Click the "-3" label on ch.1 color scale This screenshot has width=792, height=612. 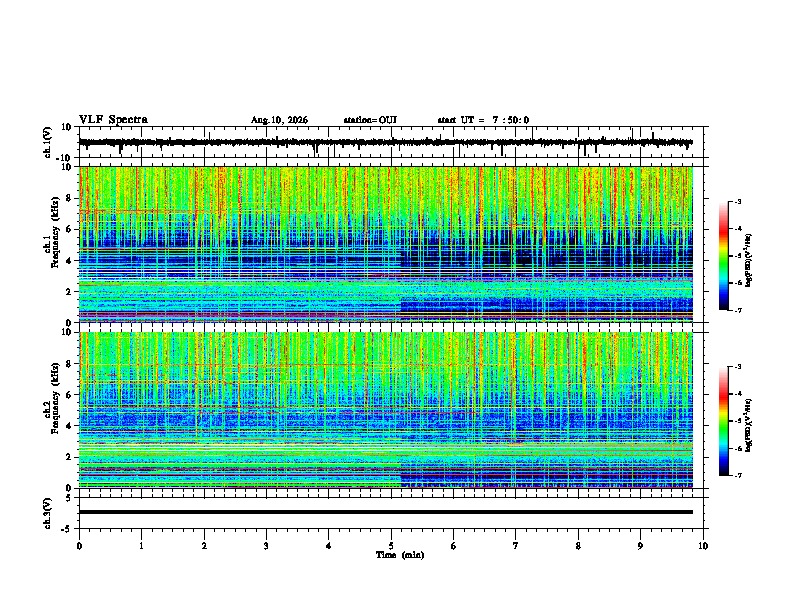point(737,201)
